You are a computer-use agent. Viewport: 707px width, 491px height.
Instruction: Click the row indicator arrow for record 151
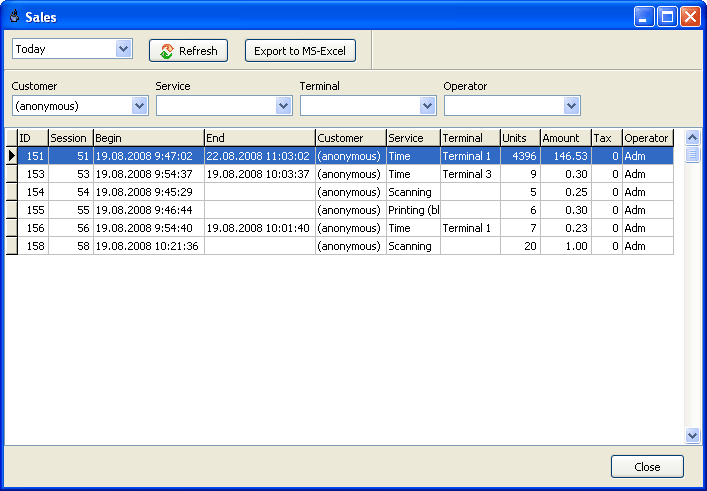(x=12, y=156)
